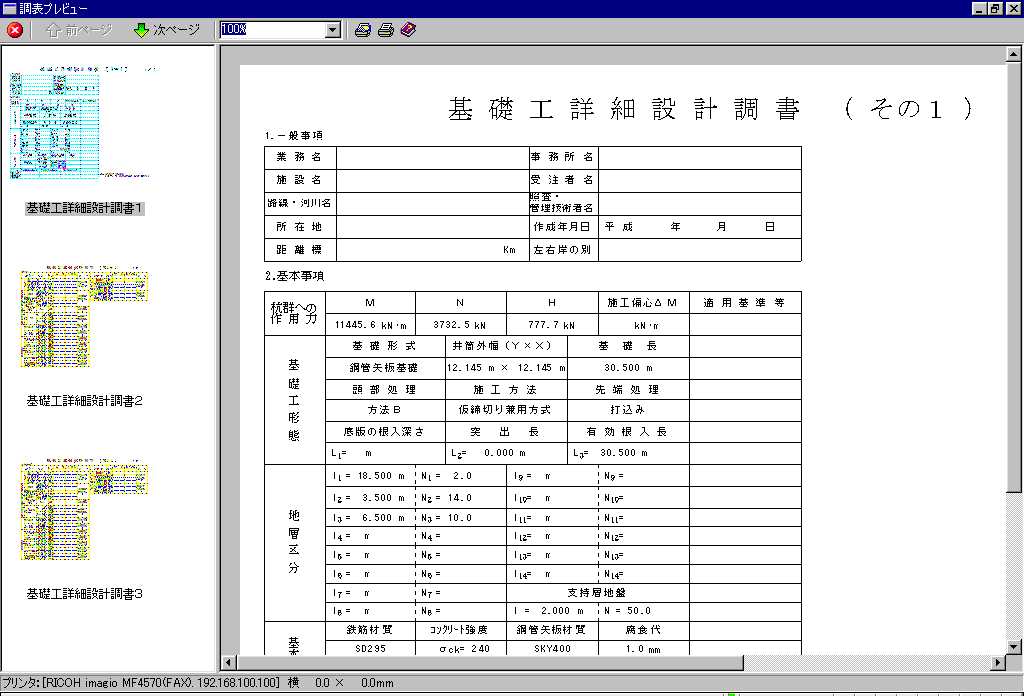Click the 仮締切り兼用方式 cell
Screen dimensions: 1024x696
[x=505, y=409]
